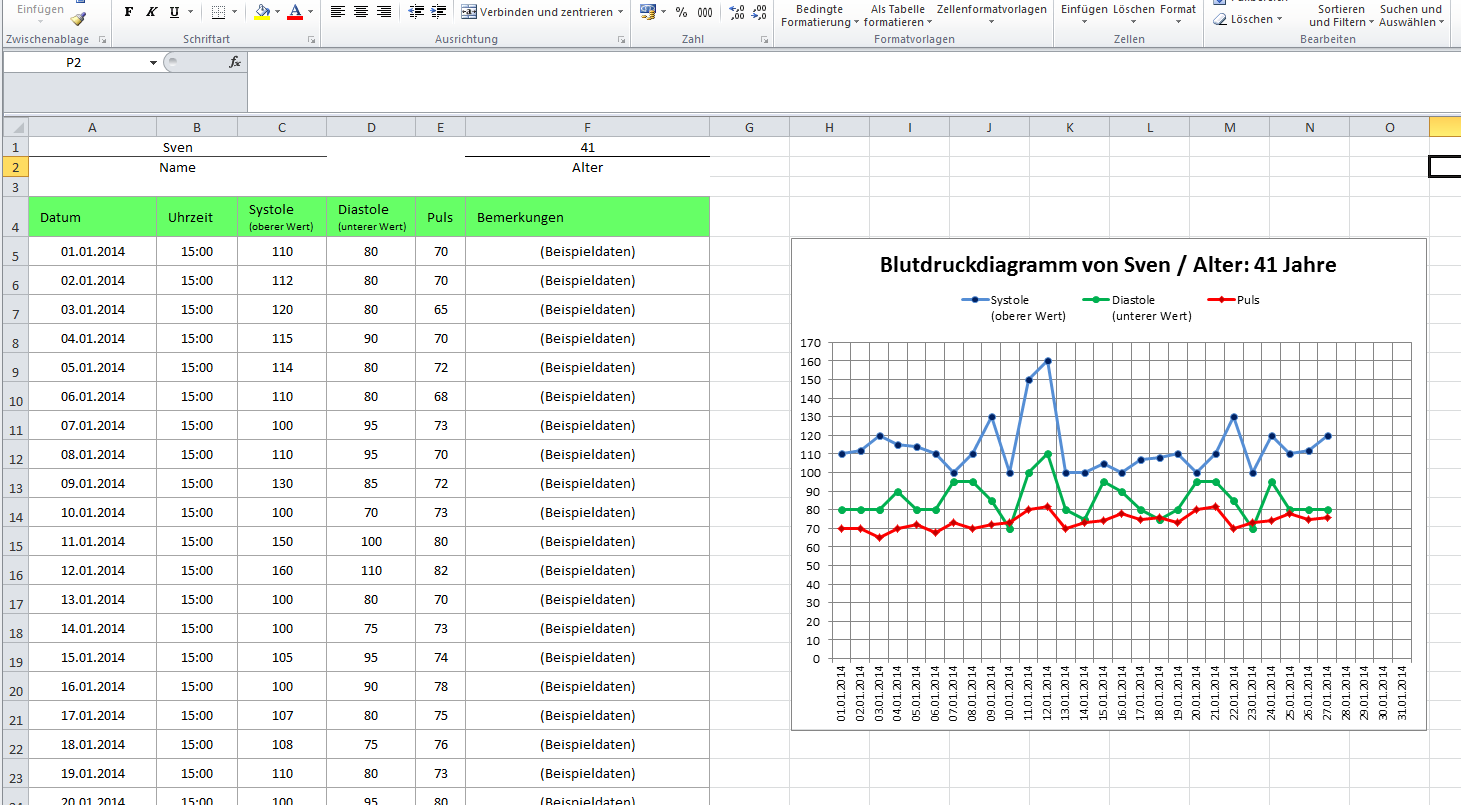Open Schriftart dialog launcher

click(311, 40)
